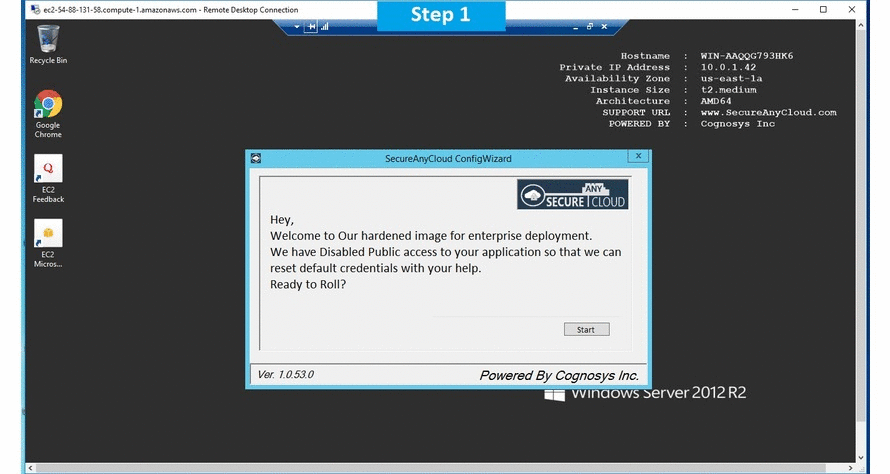Image resolution: width=890 pixels, height=474 pixels.
Task: Toggle the pin on the RDP connection bar
Action: [311, 27]
